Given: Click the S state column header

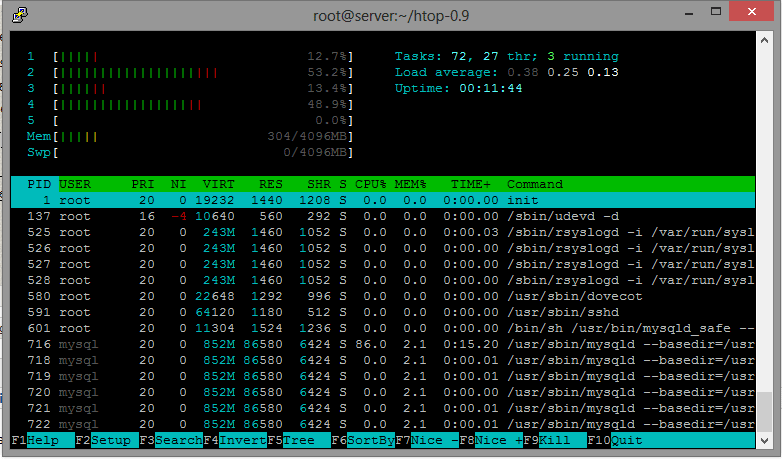Looking at the screenshot, I should tap(343, 184).
